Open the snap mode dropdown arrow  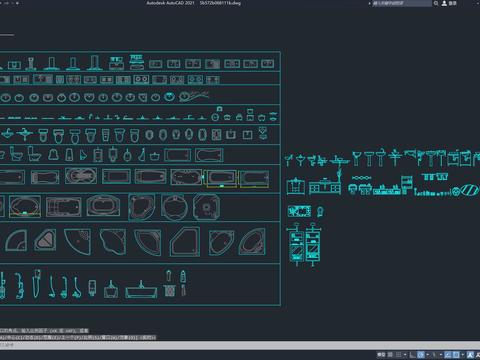pos(405,355)
